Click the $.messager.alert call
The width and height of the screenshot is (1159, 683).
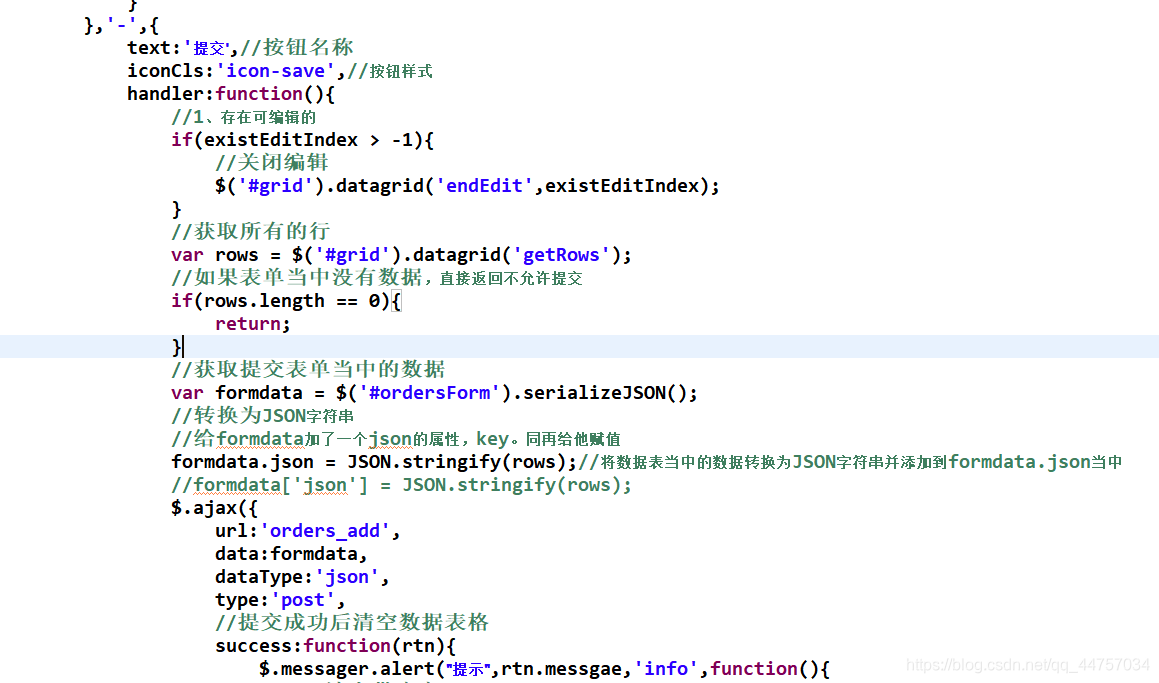(x=545, y=669)
